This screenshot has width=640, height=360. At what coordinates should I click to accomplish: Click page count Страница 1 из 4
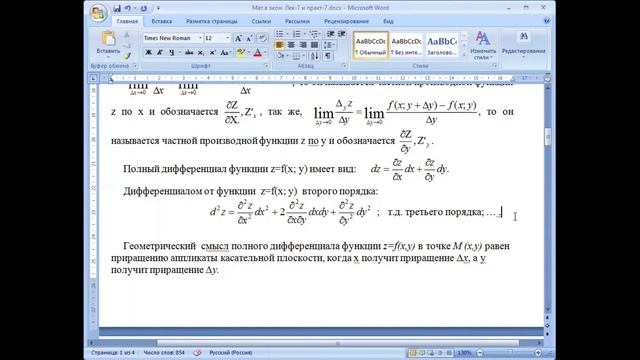pyautogui.click(x=113, y=353)
